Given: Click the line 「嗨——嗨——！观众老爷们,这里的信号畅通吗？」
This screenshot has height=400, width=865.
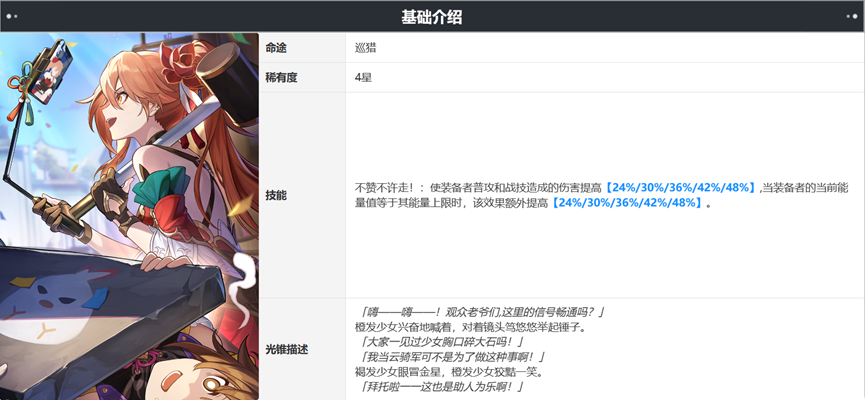Looking at the screenshot, I should [x=480, y=313].
